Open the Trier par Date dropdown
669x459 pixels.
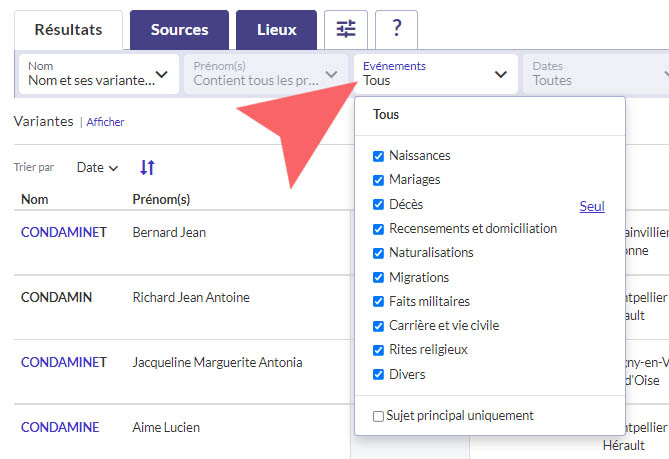tap(97, 168)
